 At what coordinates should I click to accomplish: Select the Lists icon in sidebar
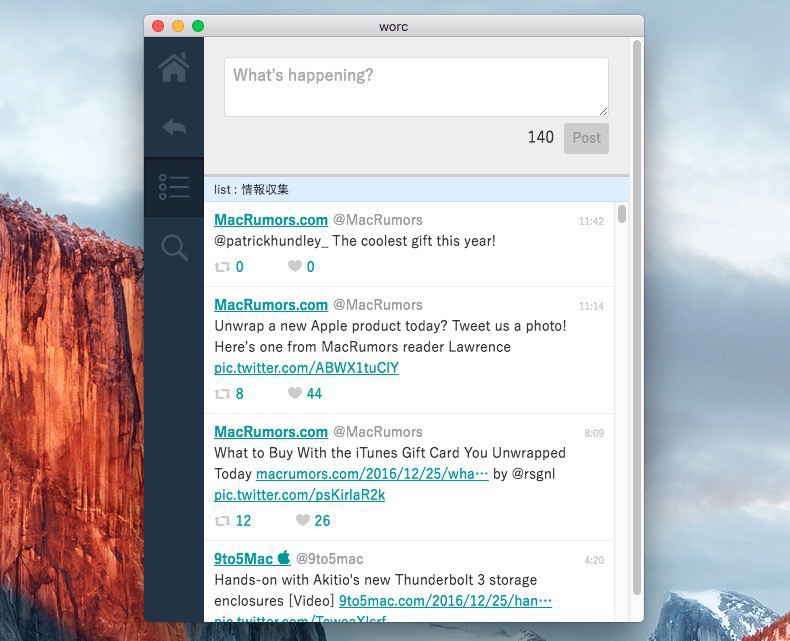point(174,187)
